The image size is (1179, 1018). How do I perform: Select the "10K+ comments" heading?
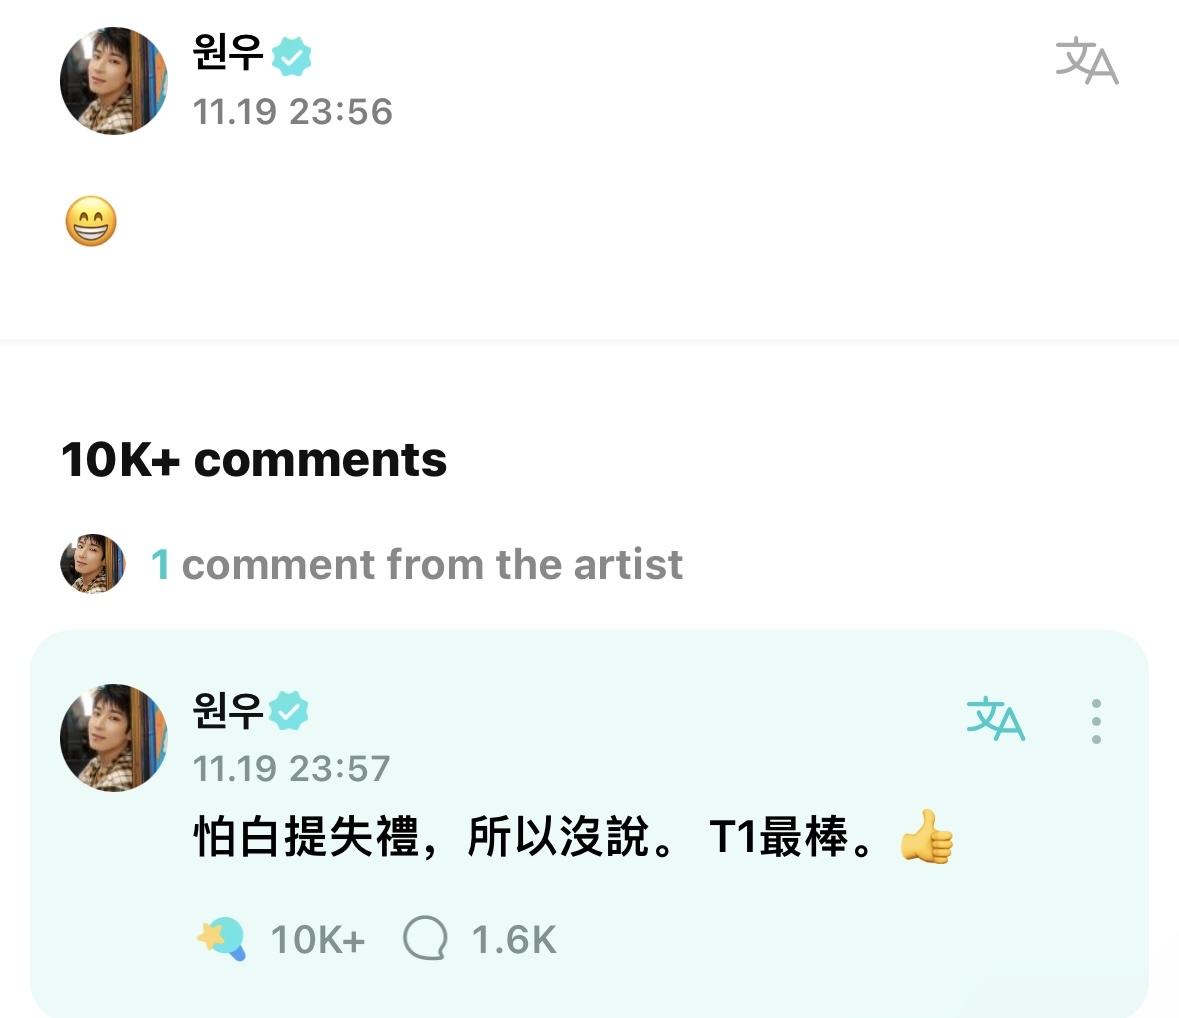click(x=254, y=460)
